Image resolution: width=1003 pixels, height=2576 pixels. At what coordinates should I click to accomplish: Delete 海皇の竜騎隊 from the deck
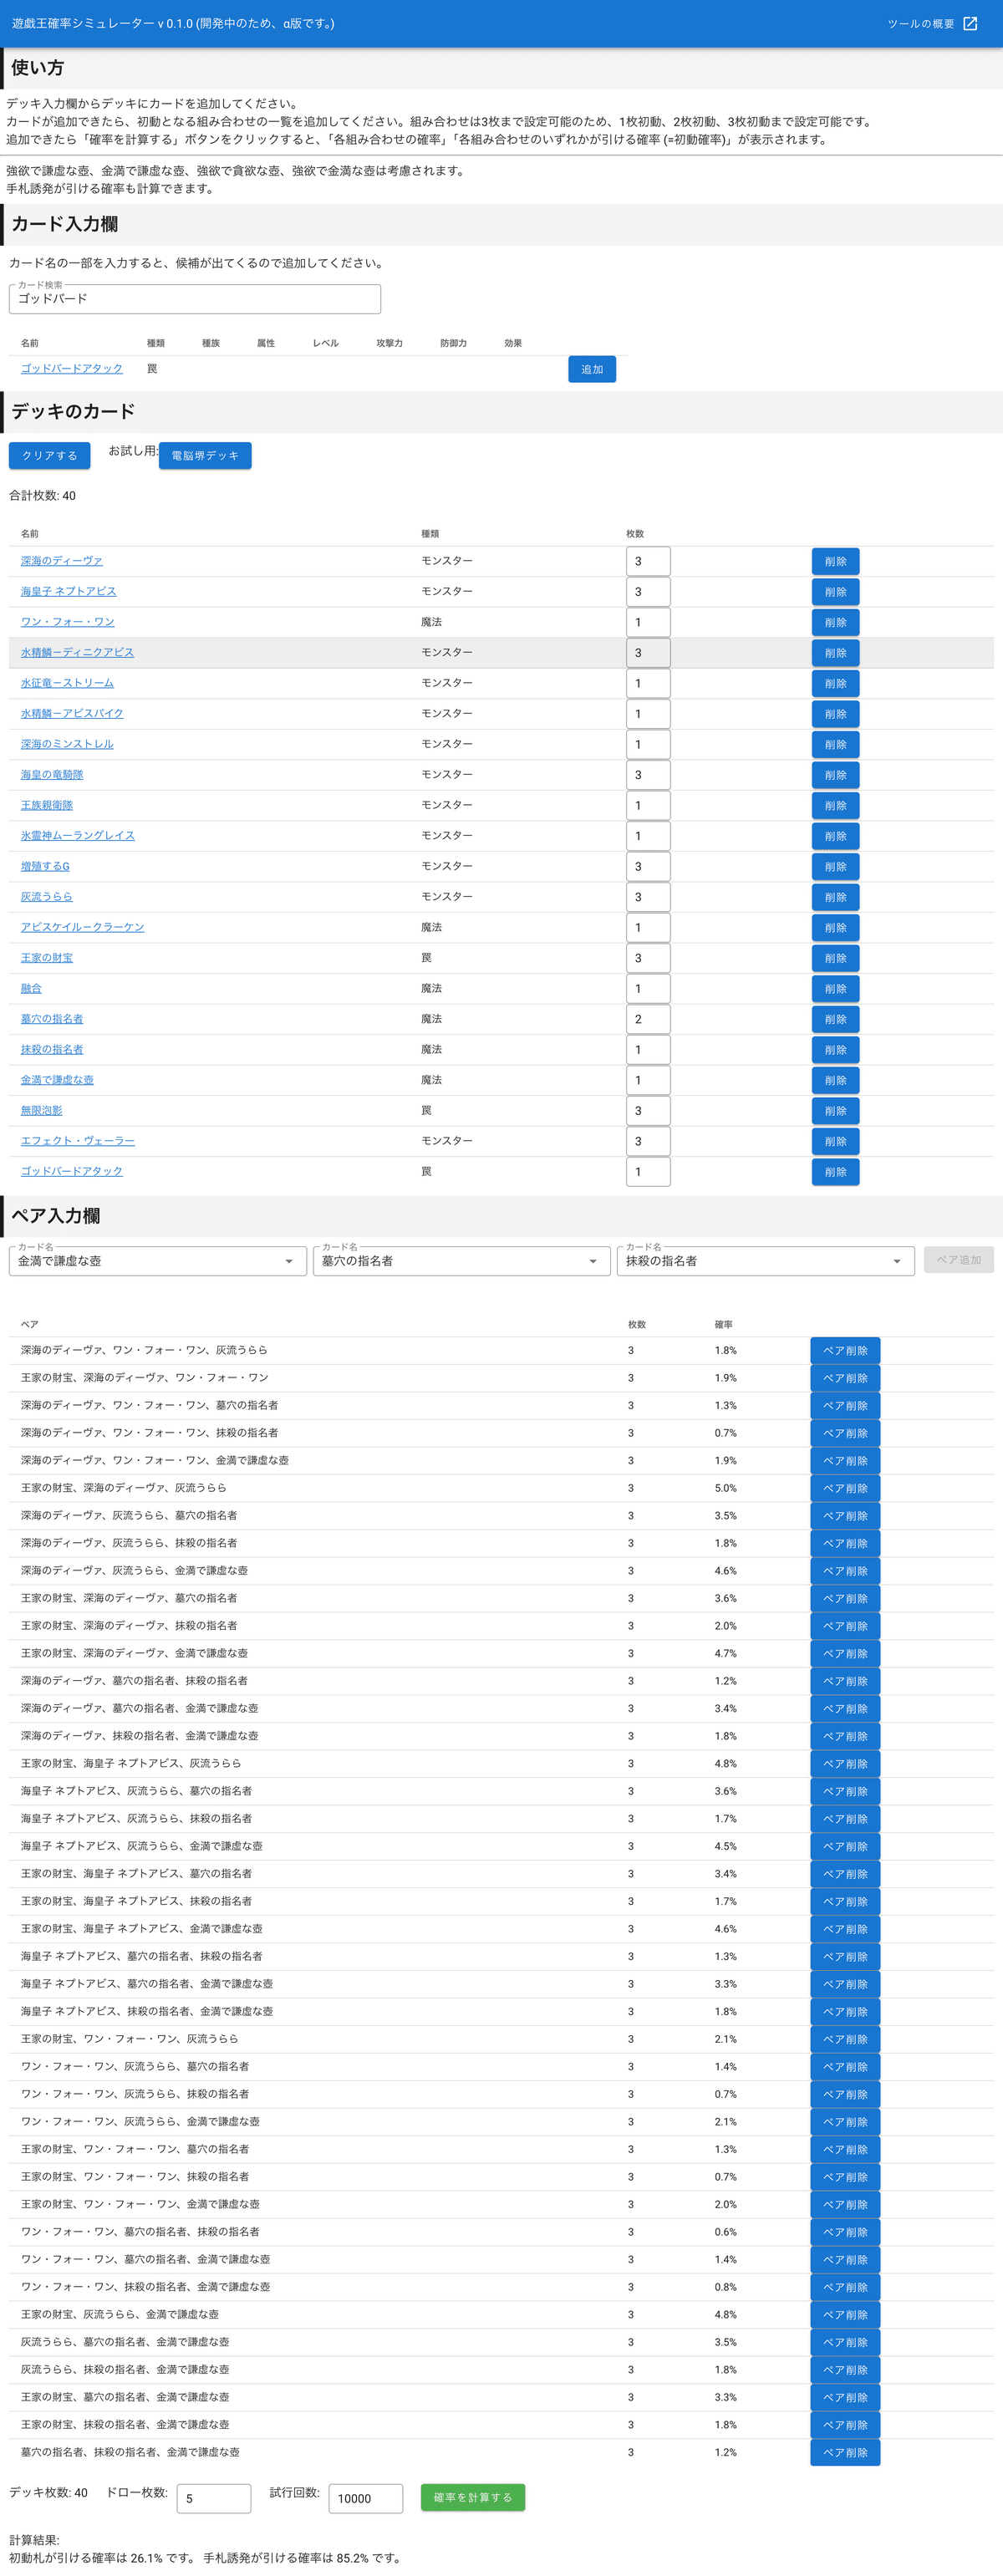(835, 775)
